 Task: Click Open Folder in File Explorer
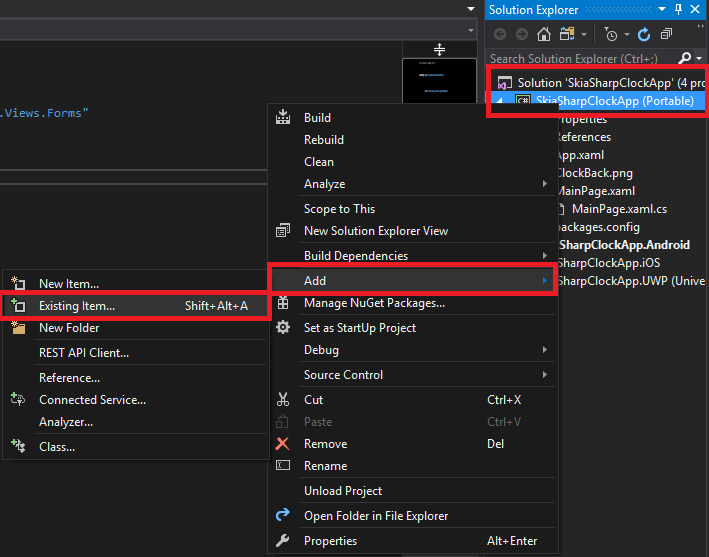pyautogui.click(x=376, y=516)
